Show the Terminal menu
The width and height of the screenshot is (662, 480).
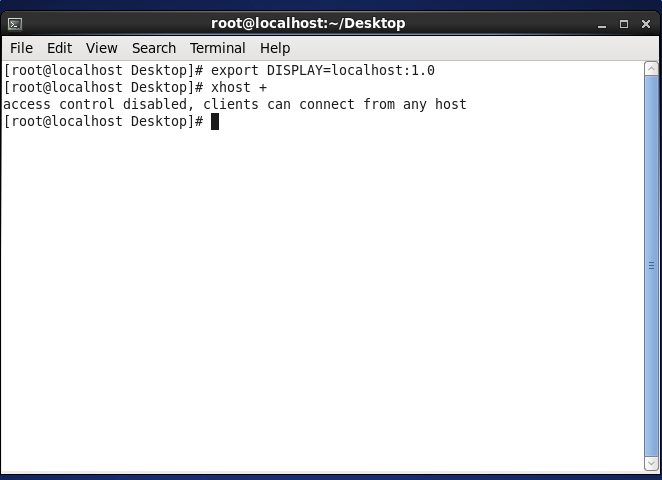pos(217,48)
